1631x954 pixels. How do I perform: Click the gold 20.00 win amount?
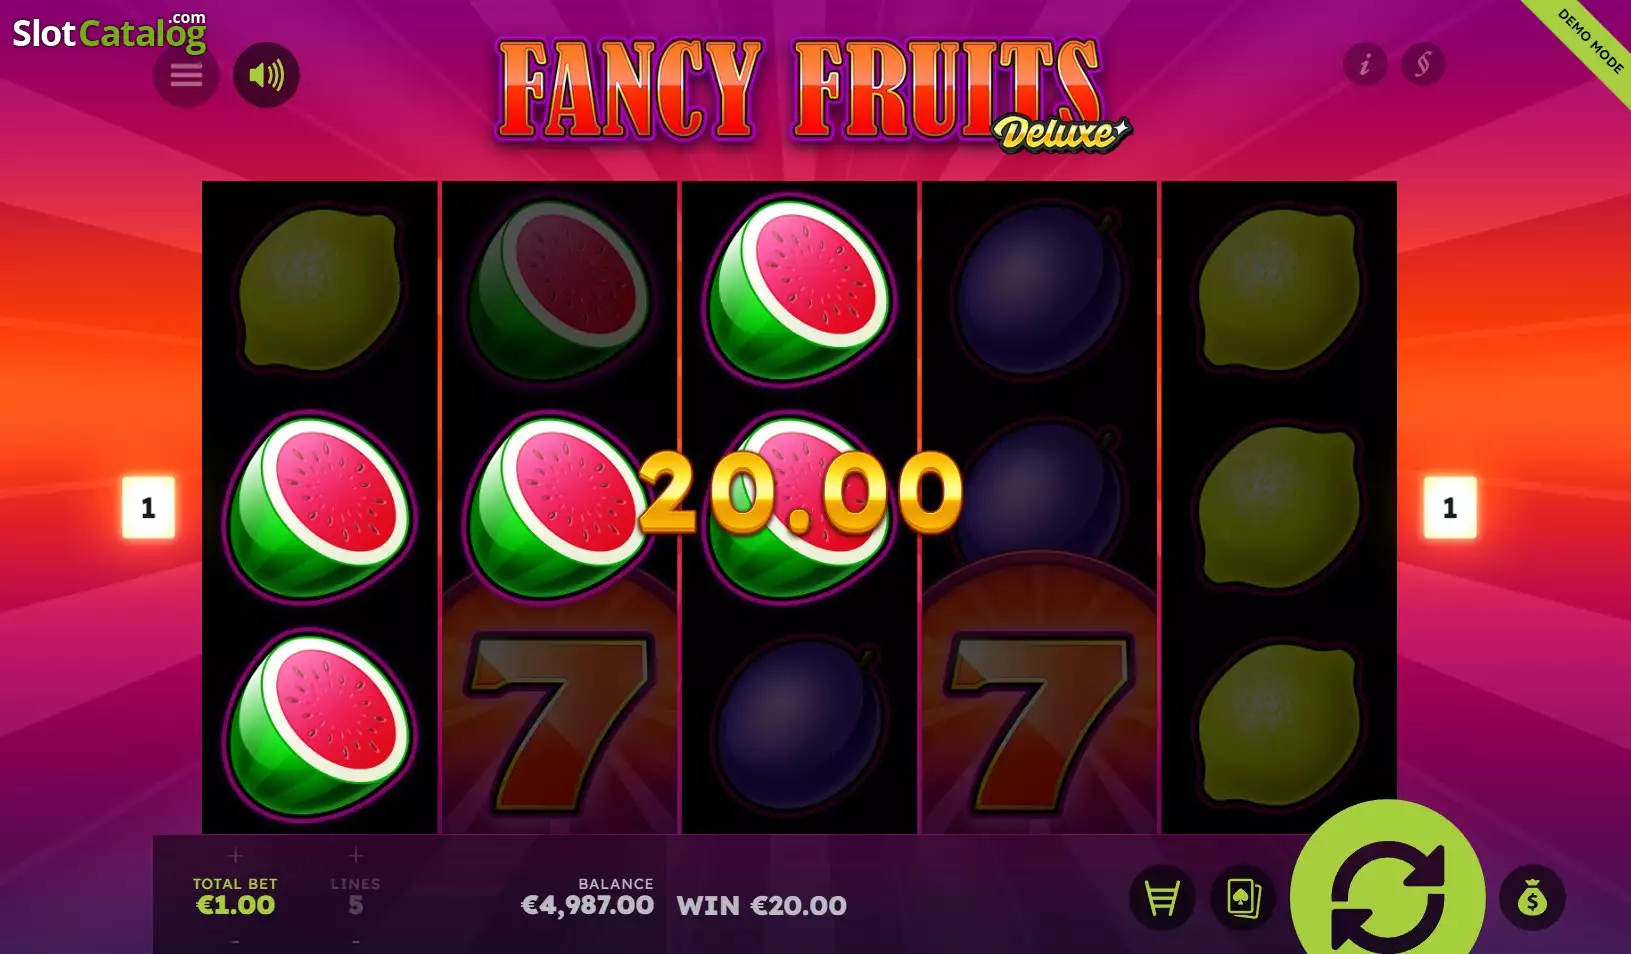coord(801,491)
